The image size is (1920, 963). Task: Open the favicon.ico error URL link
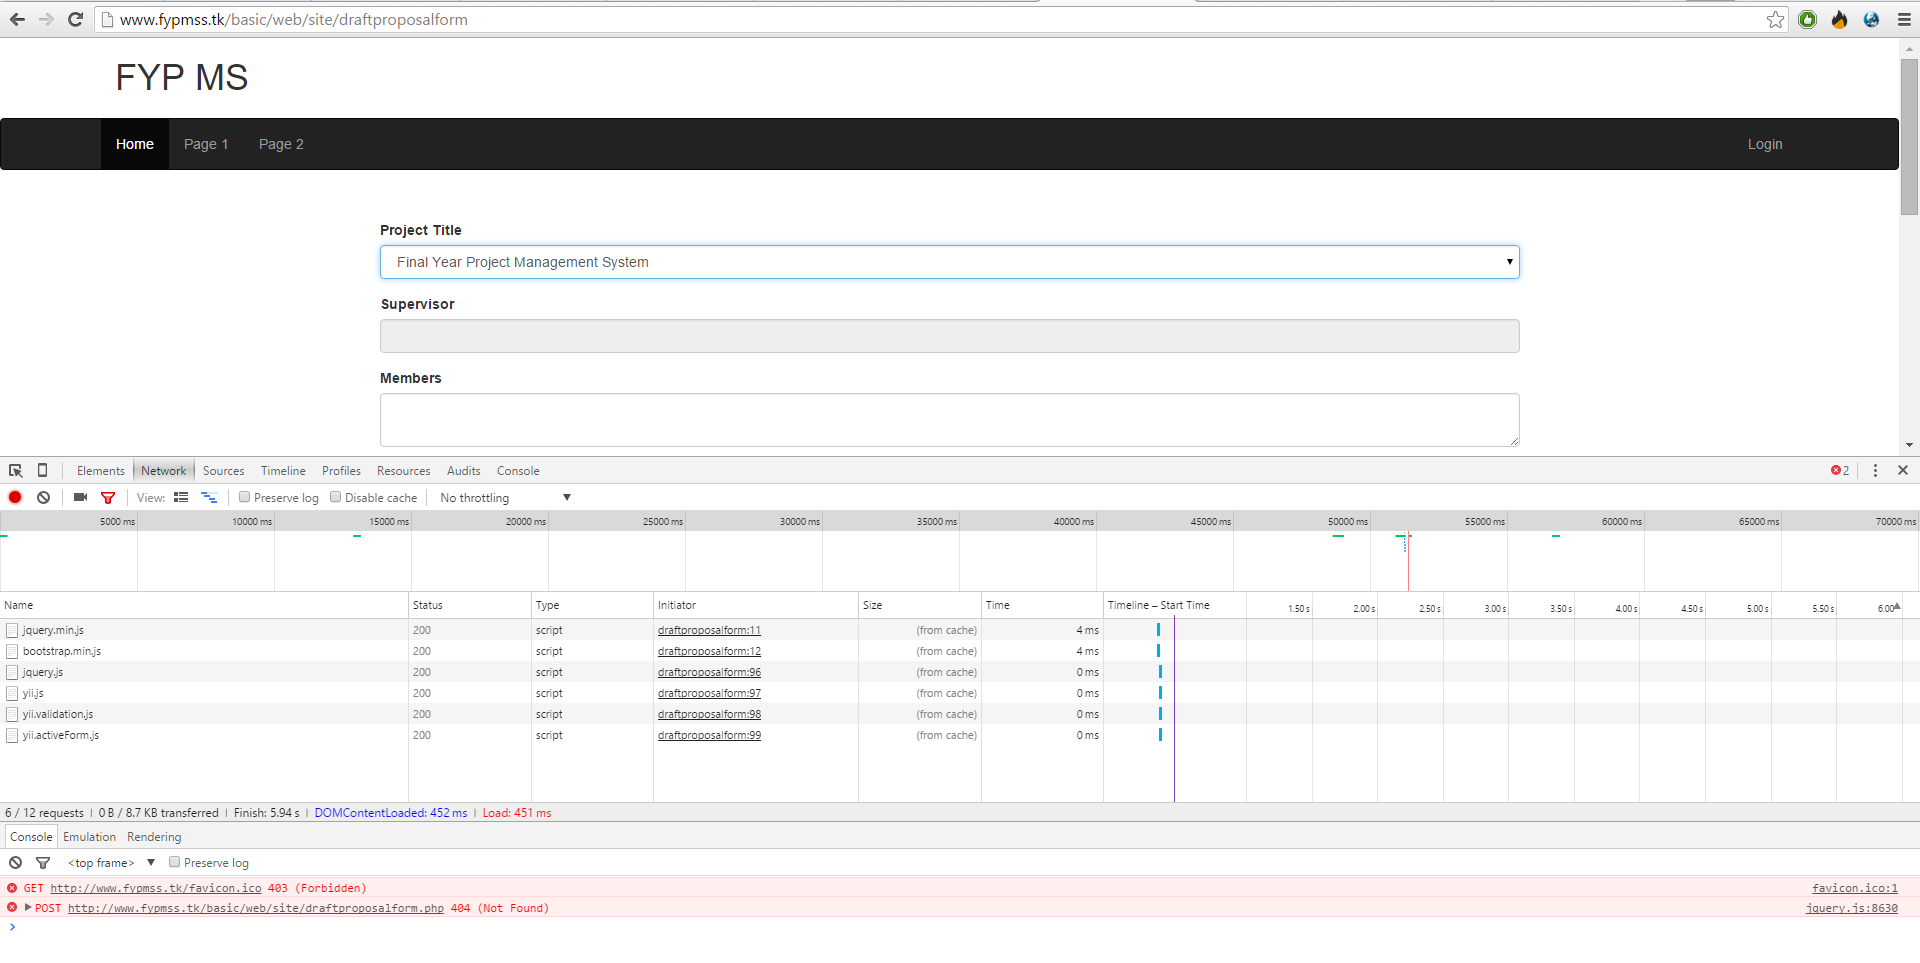pos(156,888)
